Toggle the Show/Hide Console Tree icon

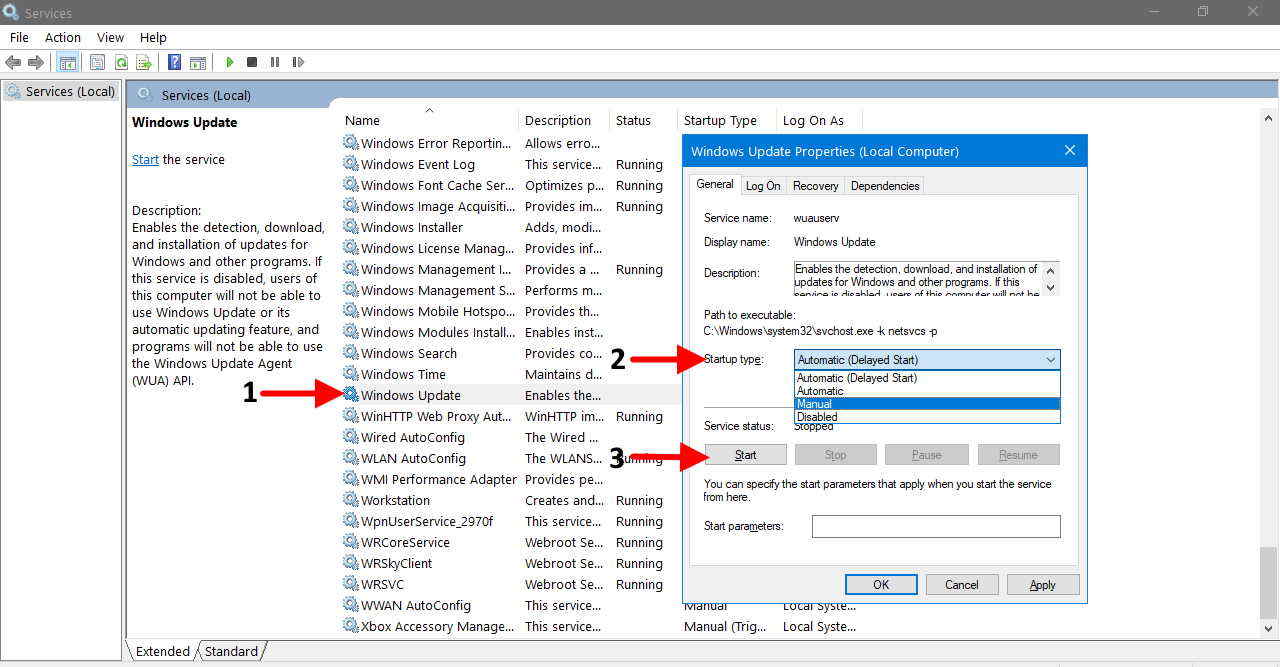(68, 62)
